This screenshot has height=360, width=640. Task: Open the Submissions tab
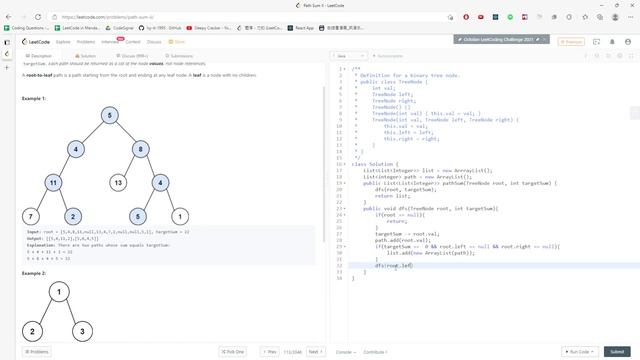tap(179, 56)
